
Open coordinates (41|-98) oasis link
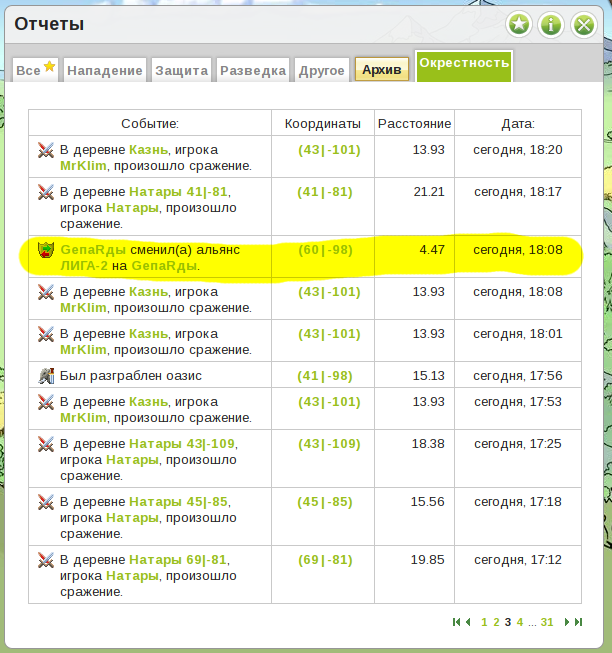click(325, 376)
